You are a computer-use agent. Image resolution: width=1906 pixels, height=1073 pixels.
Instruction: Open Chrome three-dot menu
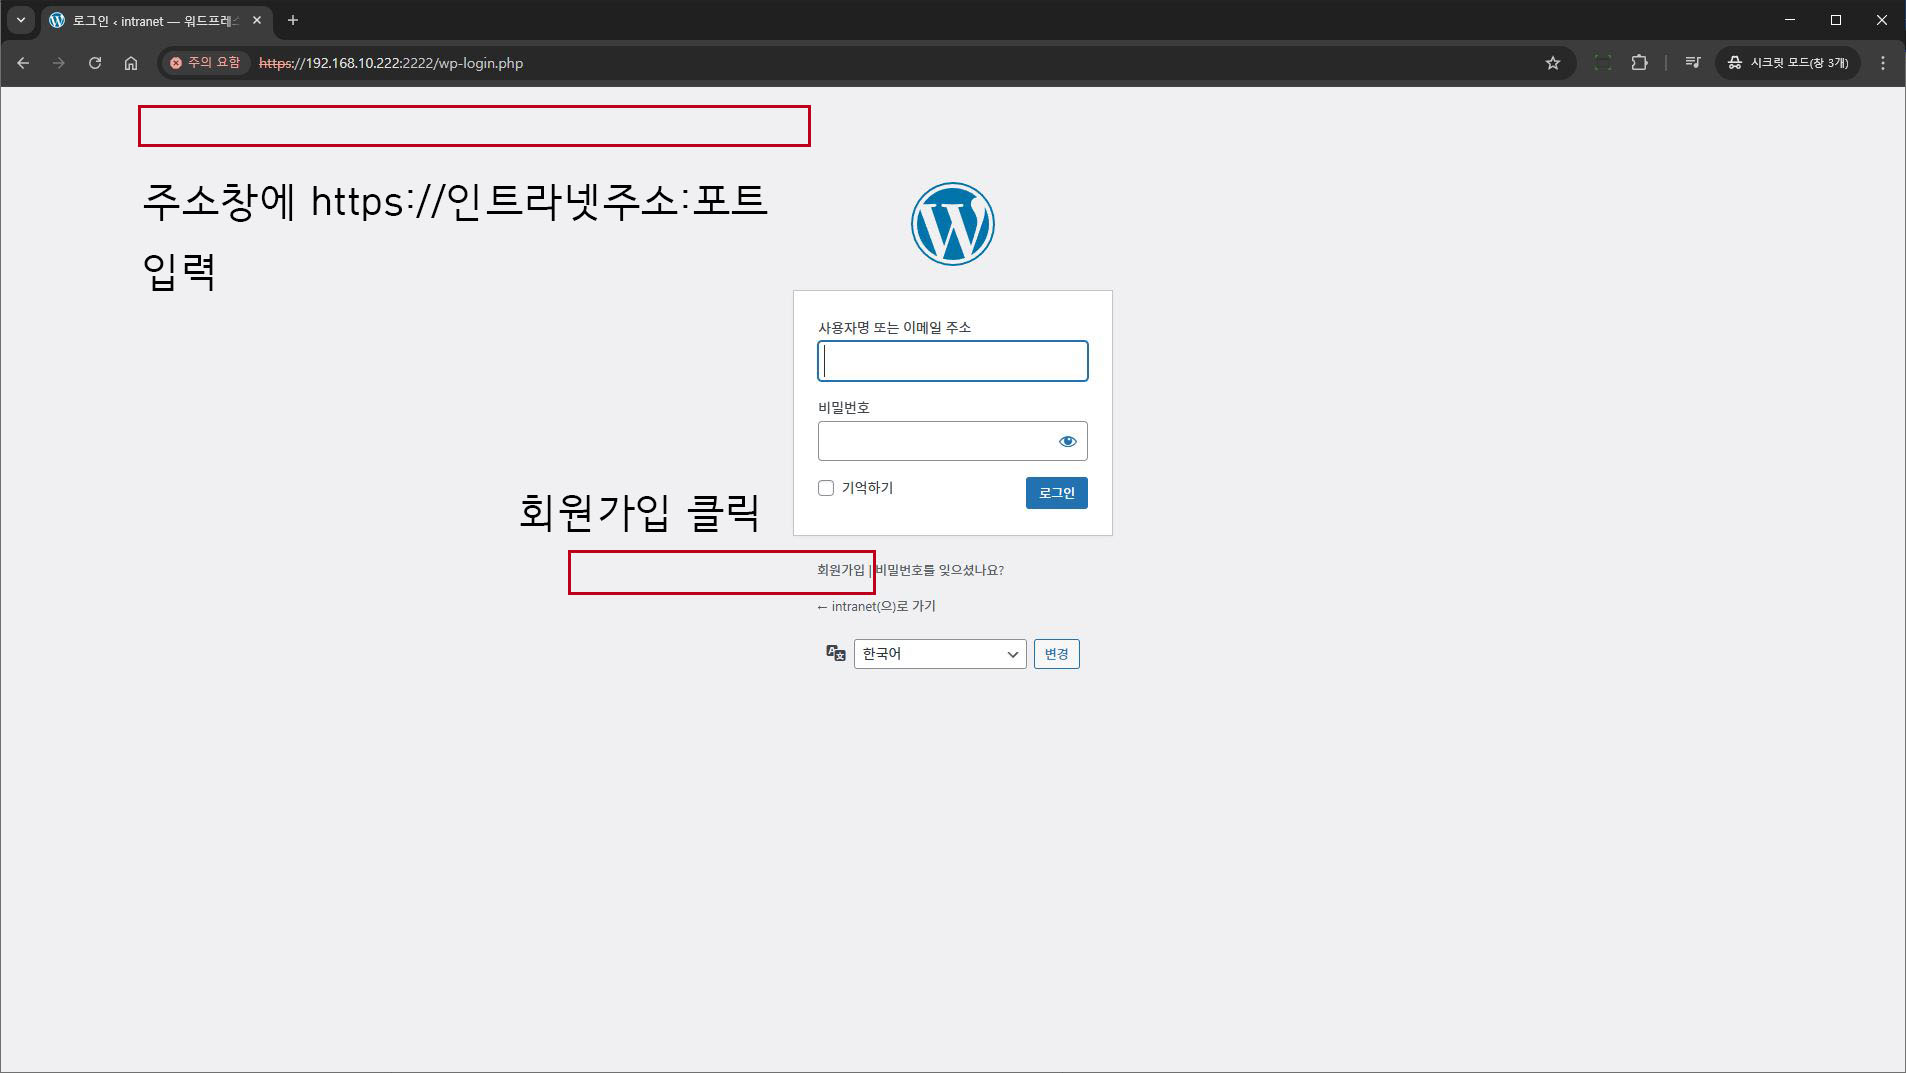tap(1883, 63)
